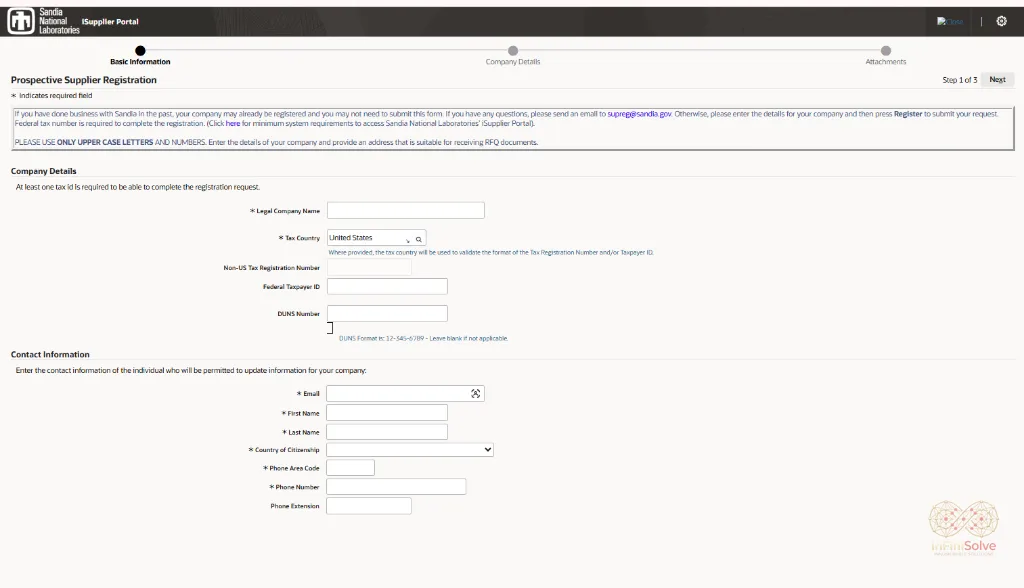This screenshot has width=1024, height=588.
Task: Focus the Legal Company Name field
Action: [406, 210]
